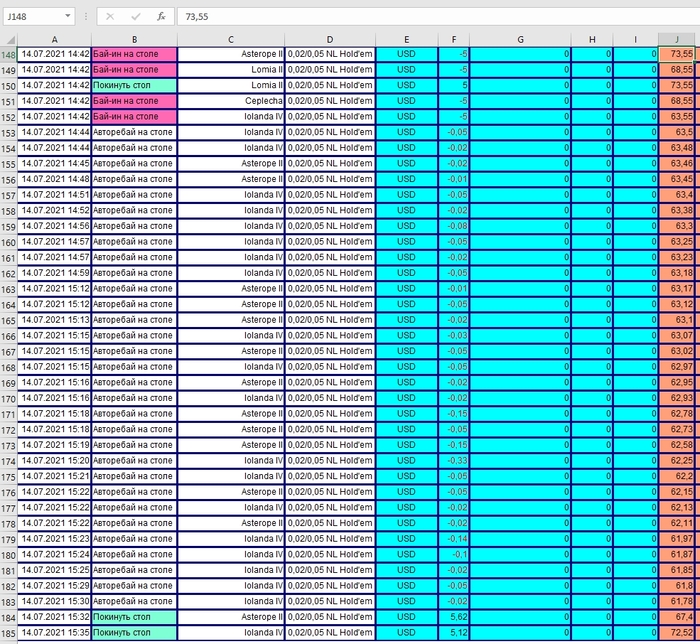Screen dimensions: 700x644
Task: Select row 185 header
Action: coord(8,633)
